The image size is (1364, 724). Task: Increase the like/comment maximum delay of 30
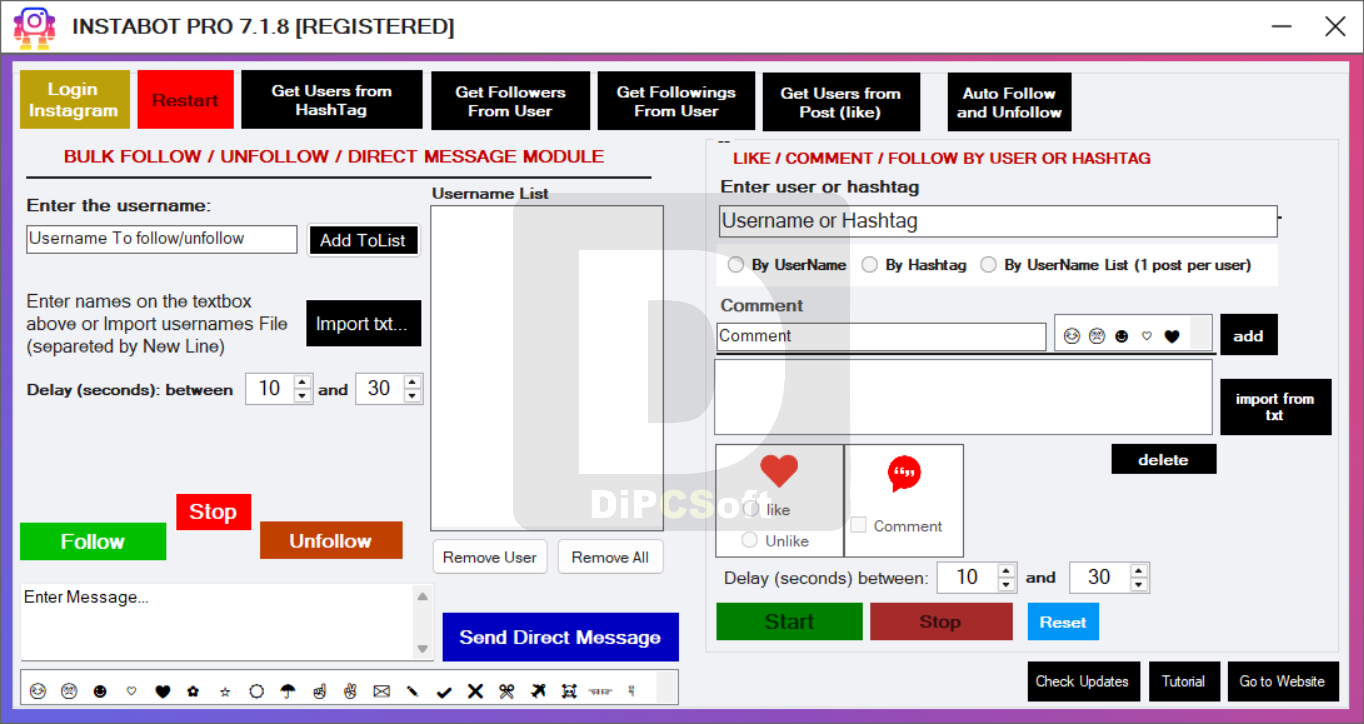click(1139, 571)
